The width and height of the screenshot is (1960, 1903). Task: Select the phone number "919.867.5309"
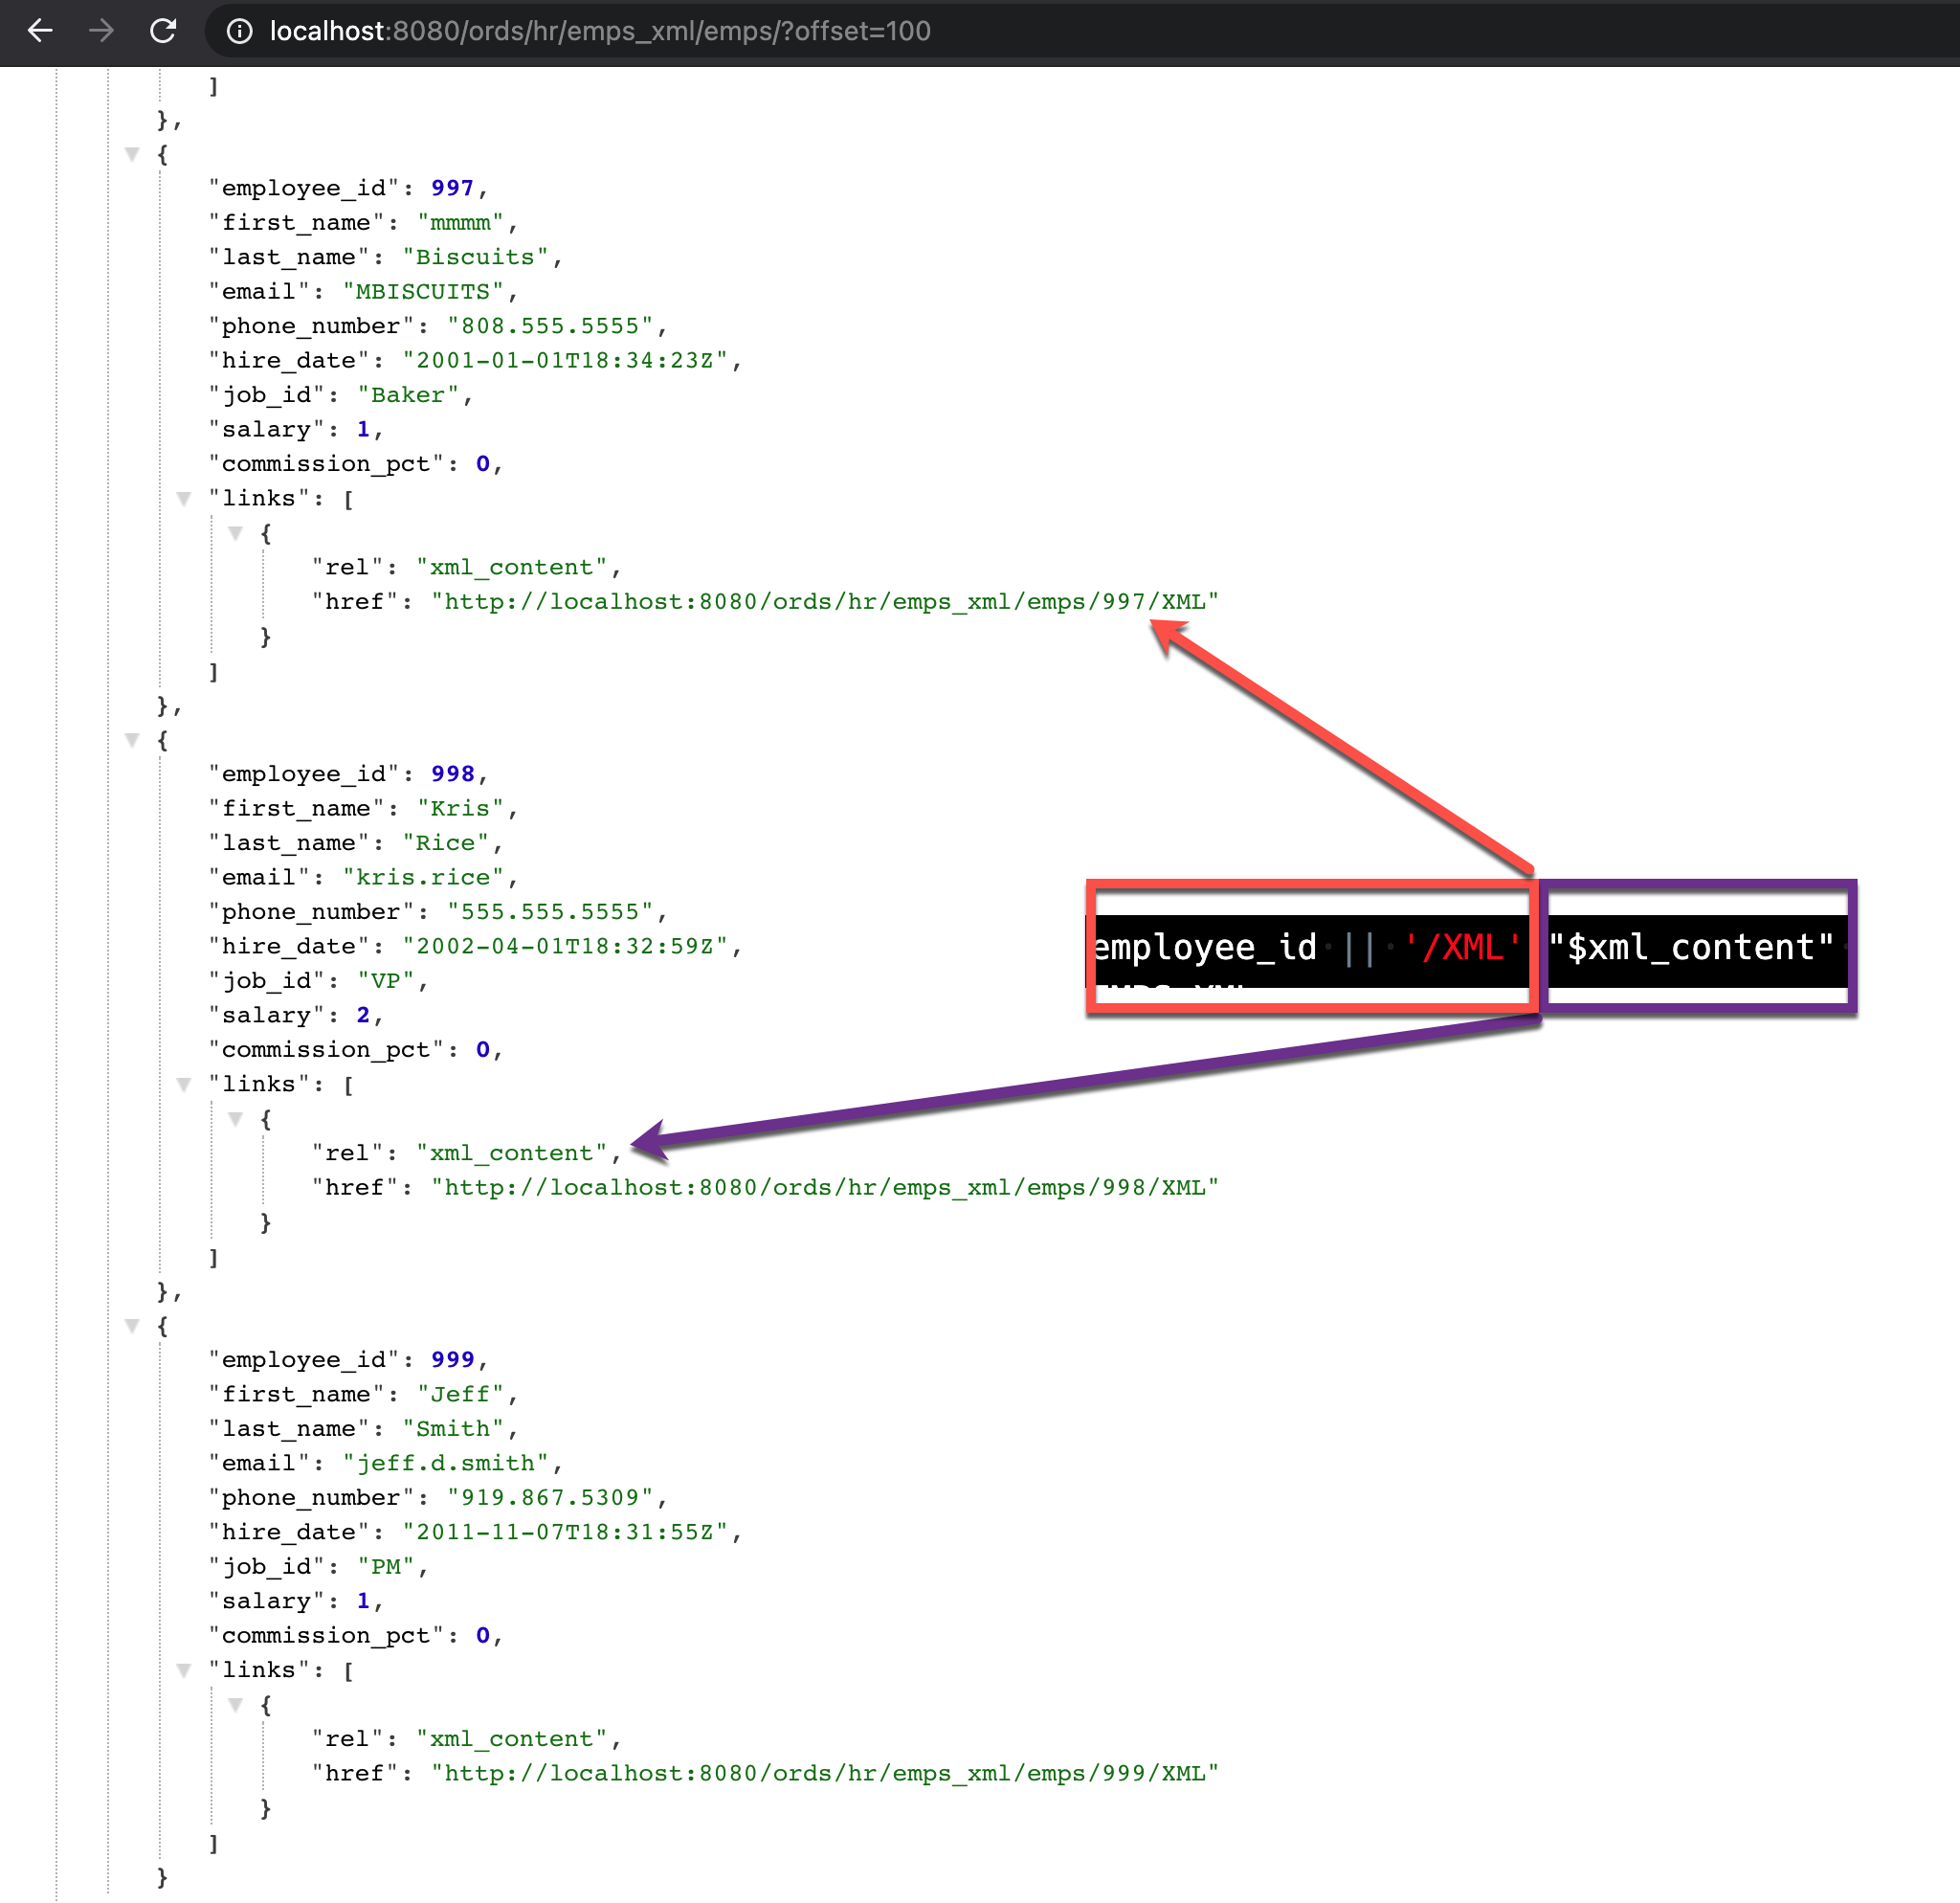[550, 1498]
